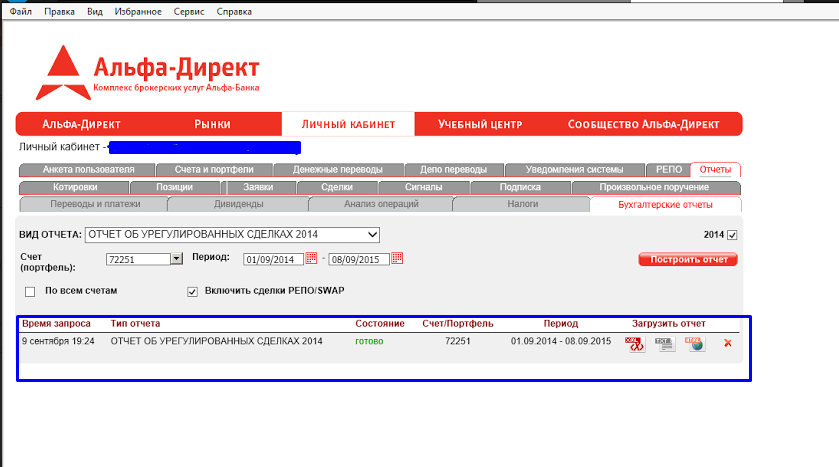Switch to the Сделки tab
Viewport: 839px width, 467px height.
click(337, 187)
